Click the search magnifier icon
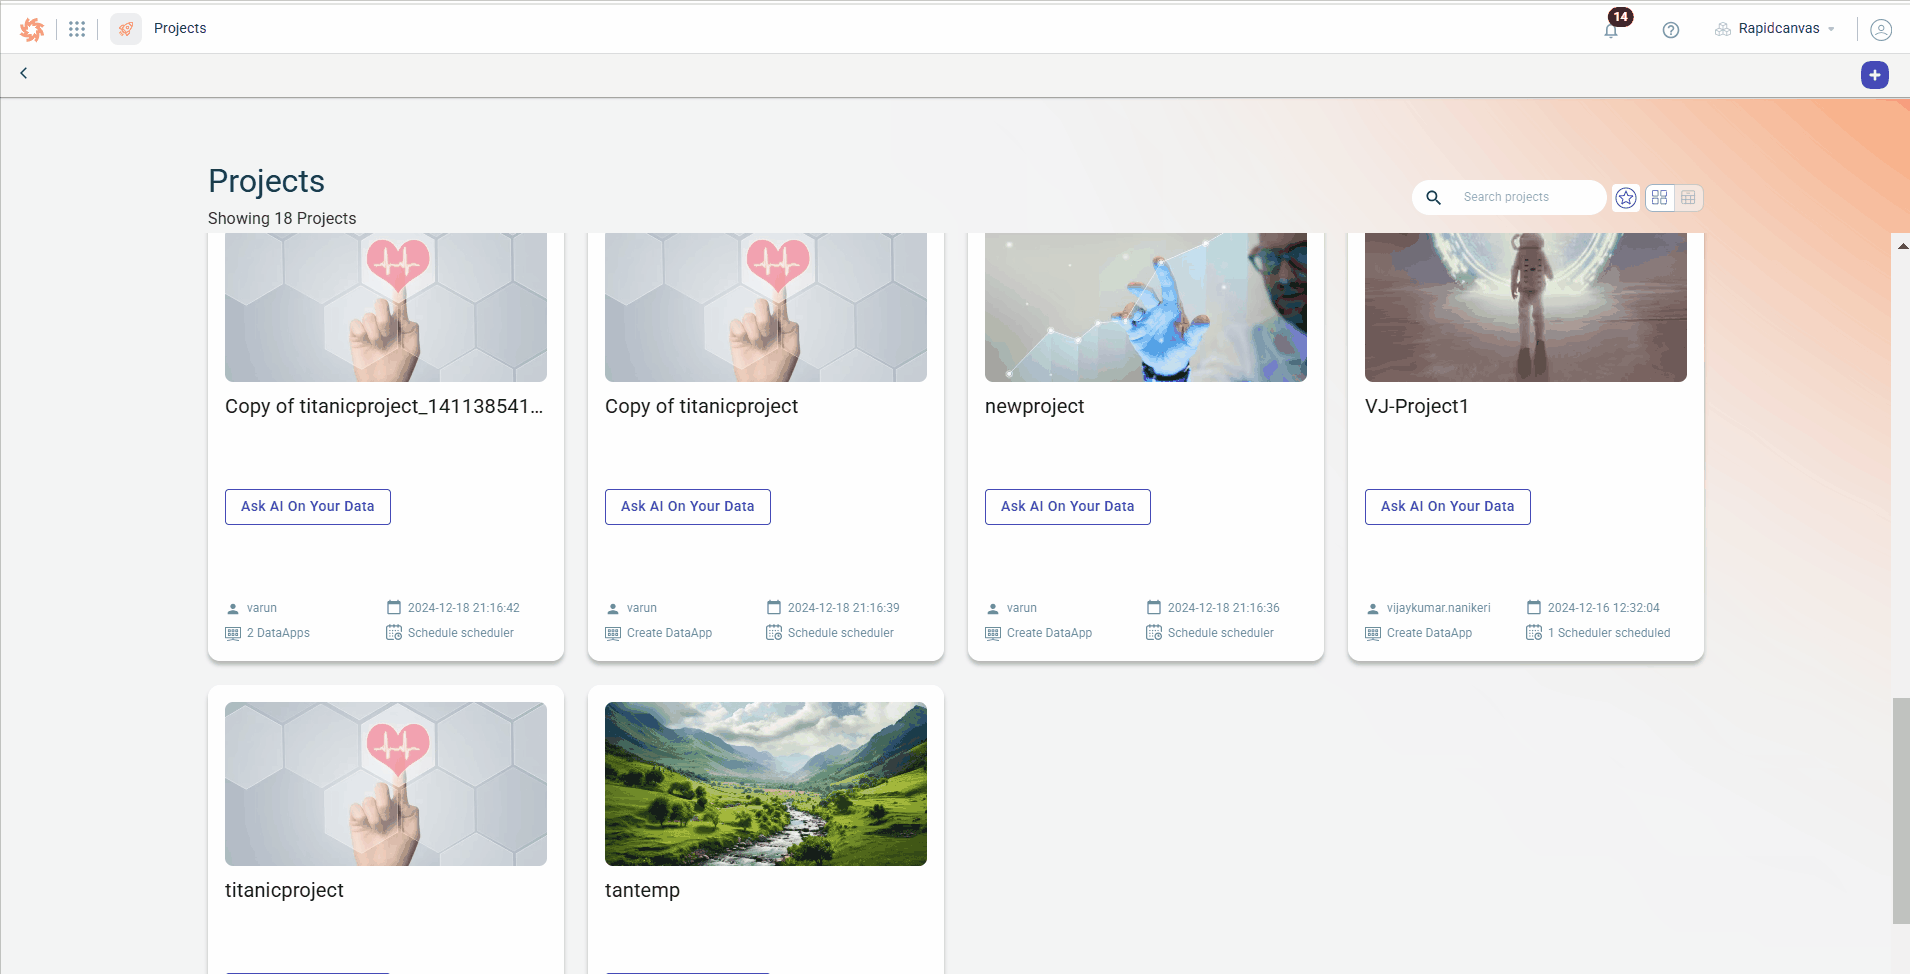The width and height of the screenshot is (1910, 974). (x=1433, y=198)
